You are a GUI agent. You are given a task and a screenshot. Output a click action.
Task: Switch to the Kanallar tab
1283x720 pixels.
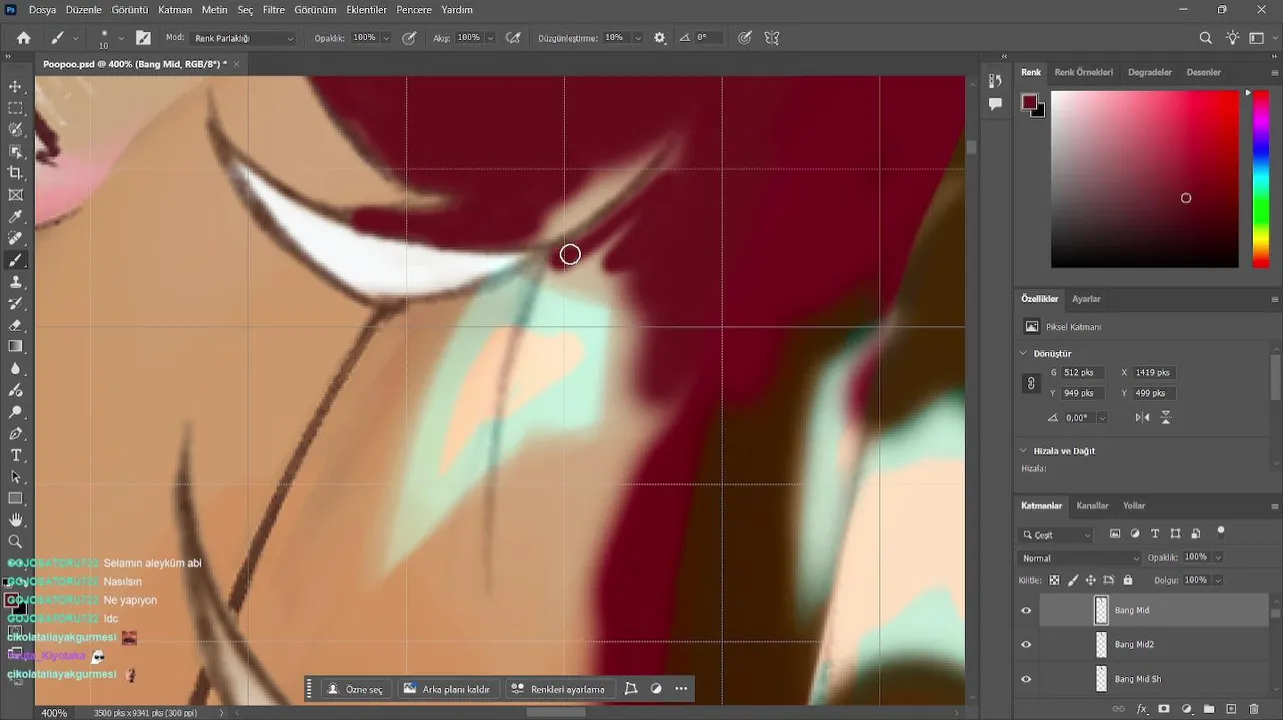[1092, 506]
